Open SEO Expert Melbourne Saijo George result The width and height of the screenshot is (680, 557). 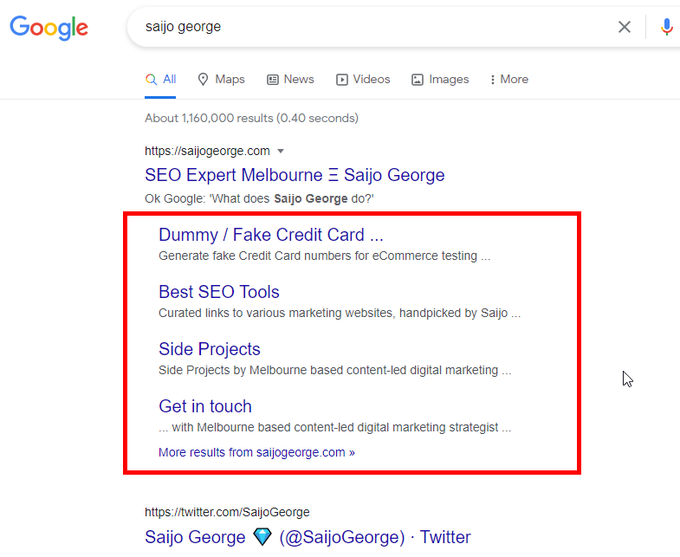click(294, 175)
